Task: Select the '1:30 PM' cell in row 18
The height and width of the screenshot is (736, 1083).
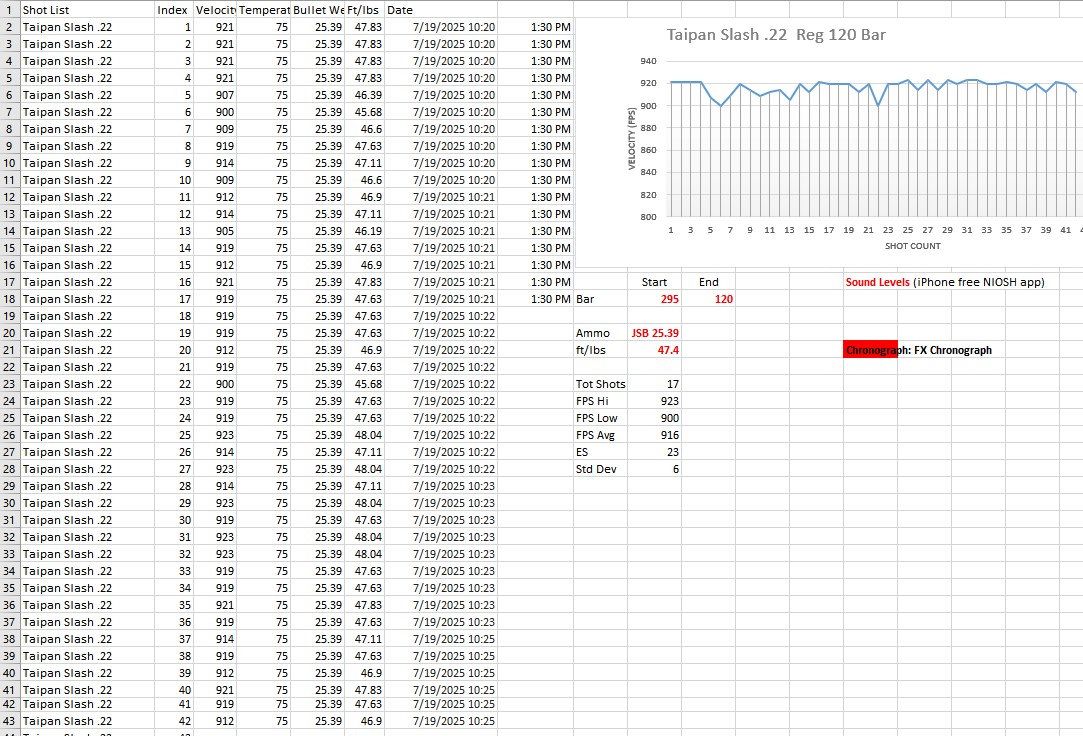Action: click(535, 299)
